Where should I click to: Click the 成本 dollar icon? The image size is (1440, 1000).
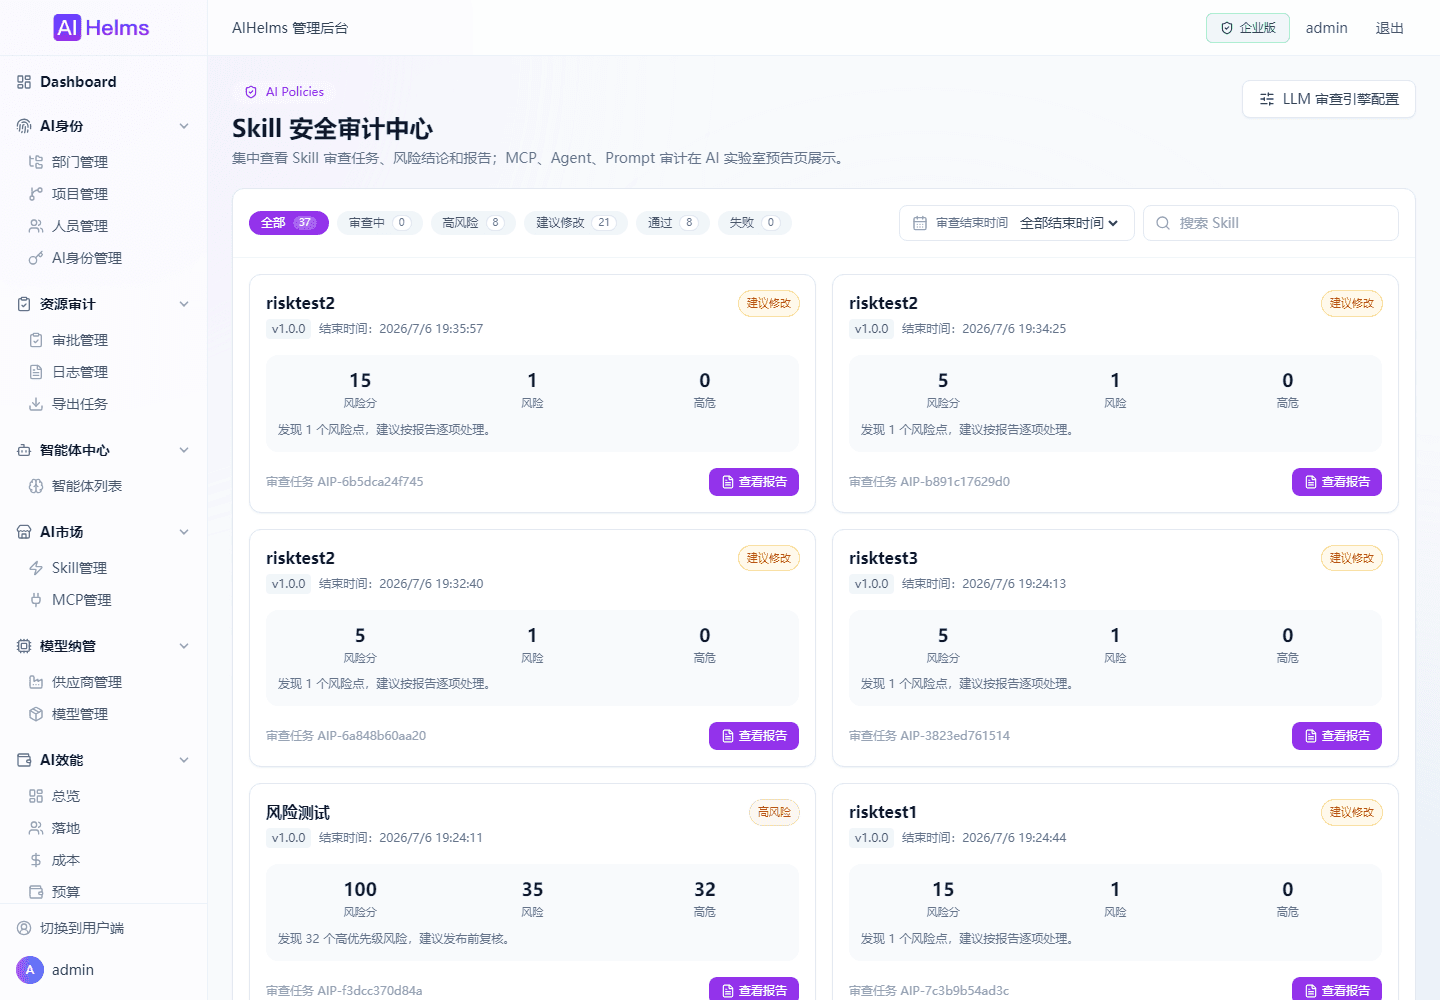click(36, 860)
